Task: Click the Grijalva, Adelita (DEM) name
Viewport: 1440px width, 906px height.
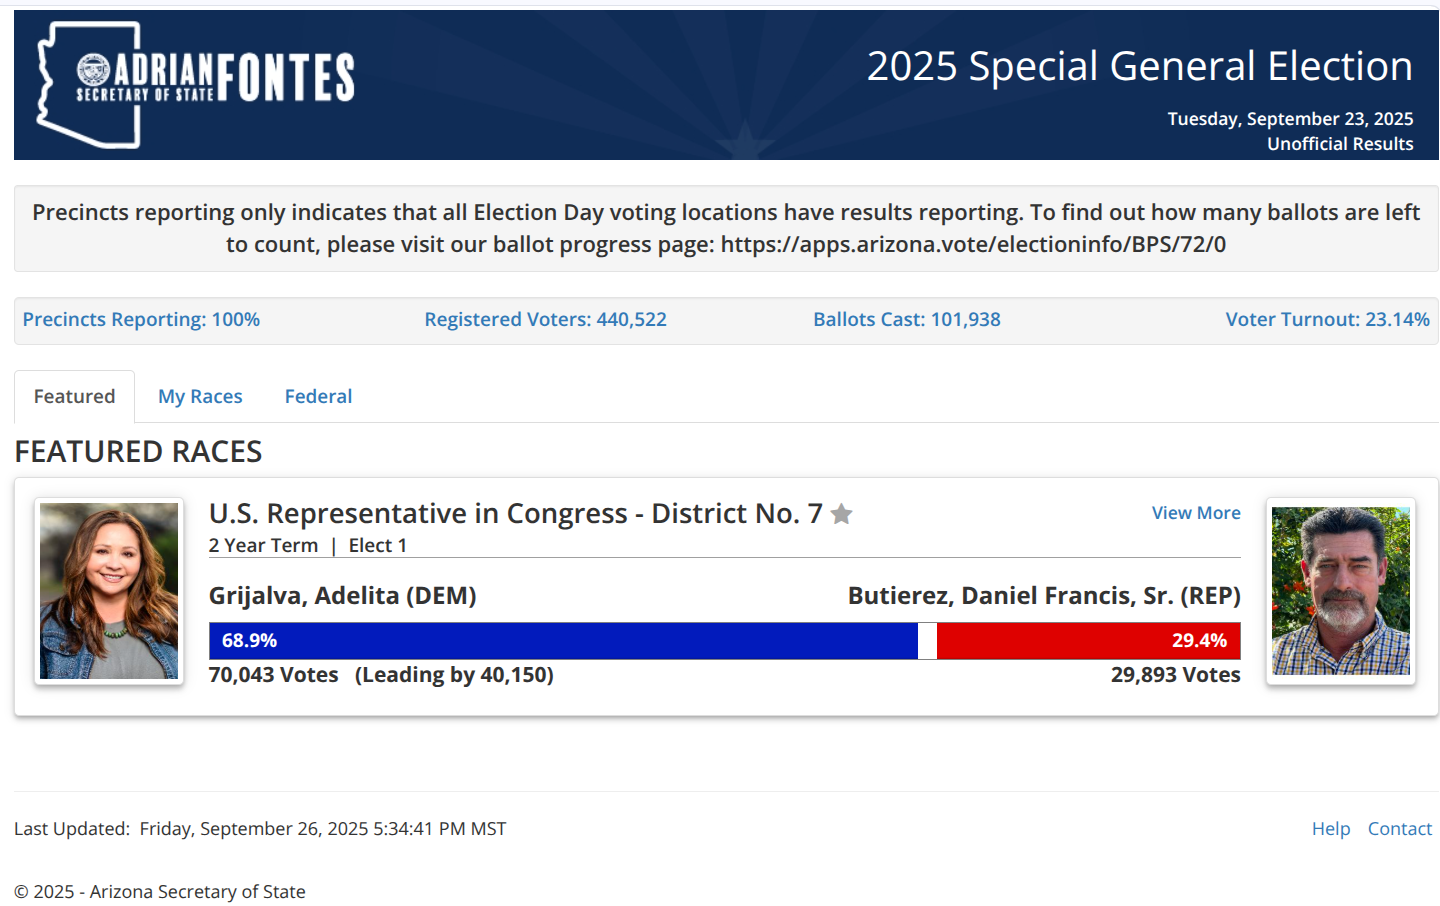Action: [x=342, y=596]
